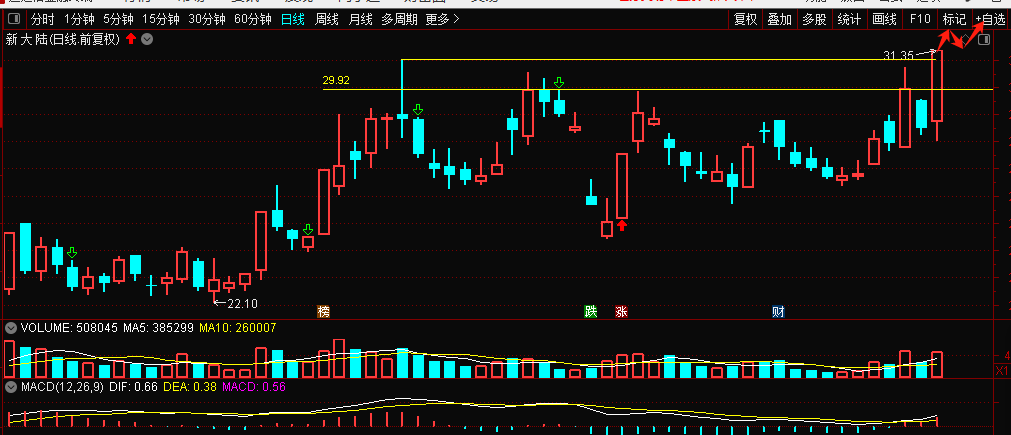Select the 1分钟 period
Viewport: 1011px width, 435px height.
pyautogui.click(x=79, y=19)
